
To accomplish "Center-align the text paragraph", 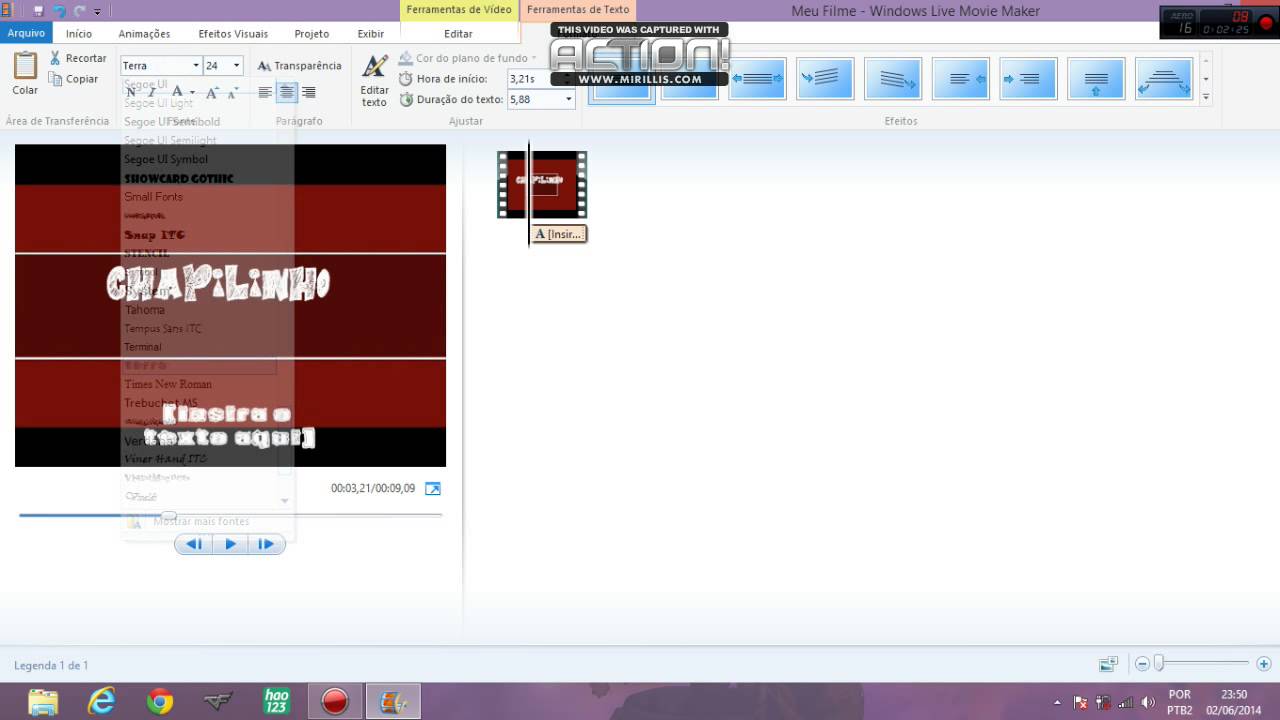I will (x=287, y=92).
